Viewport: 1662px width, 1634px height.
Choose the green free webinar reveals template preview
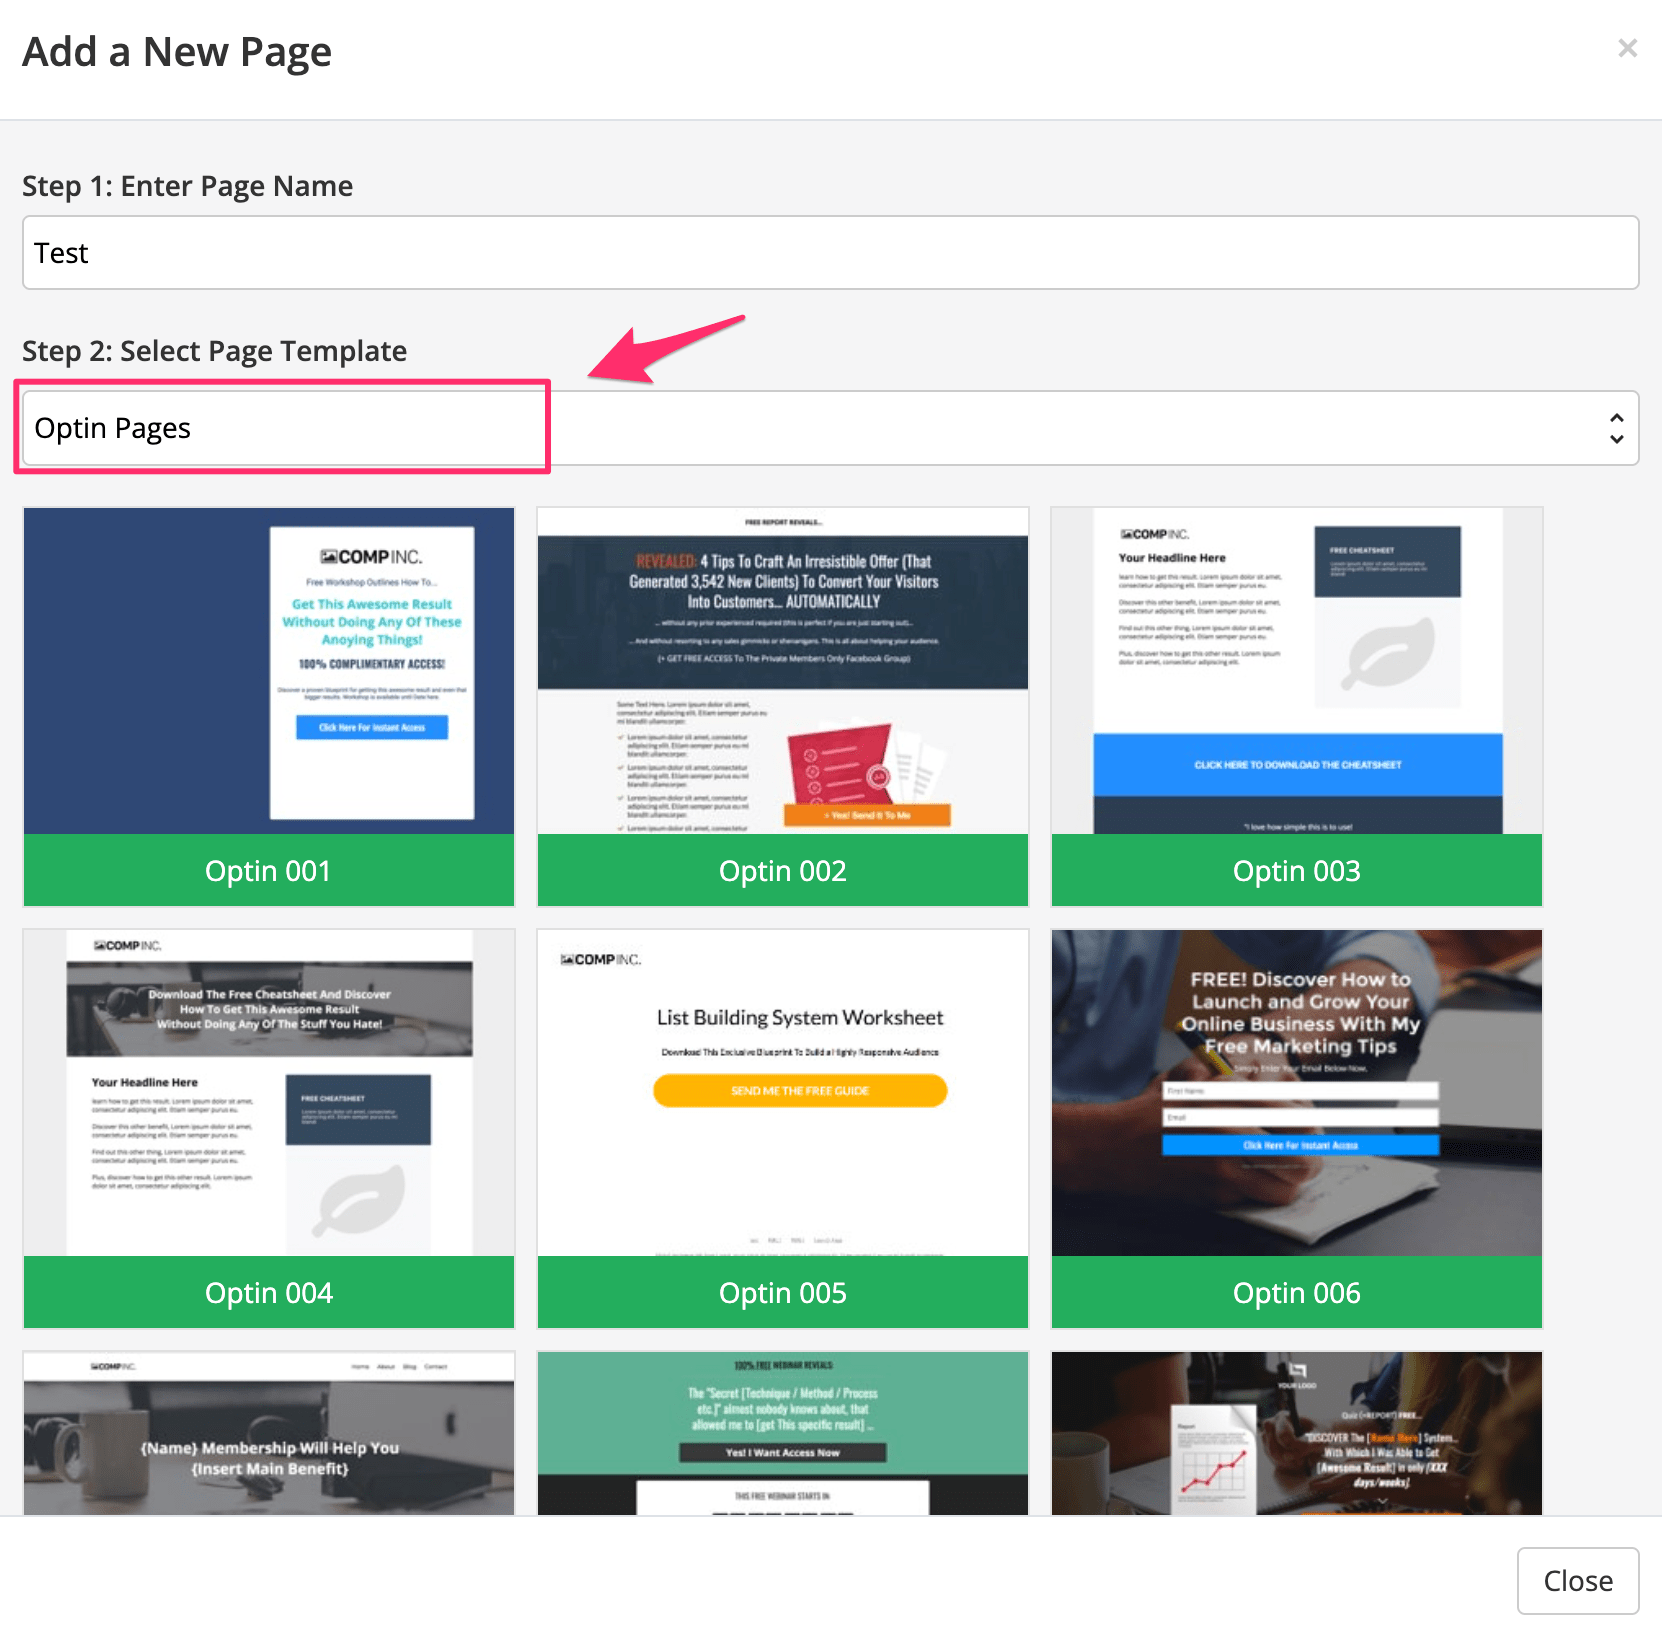tap(783, 1433)
